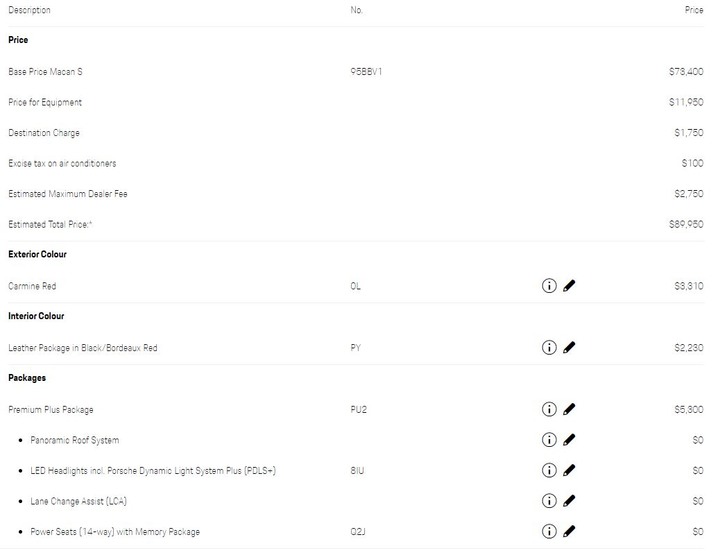Show info for Leather Package in Black/Bordeaux Red

click(549, 347)
